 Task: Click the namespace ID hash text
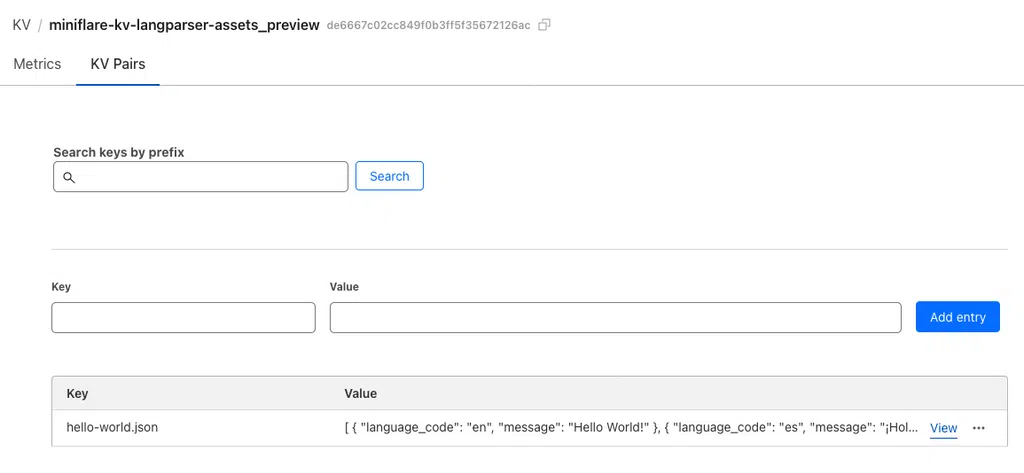click(429, 25)
